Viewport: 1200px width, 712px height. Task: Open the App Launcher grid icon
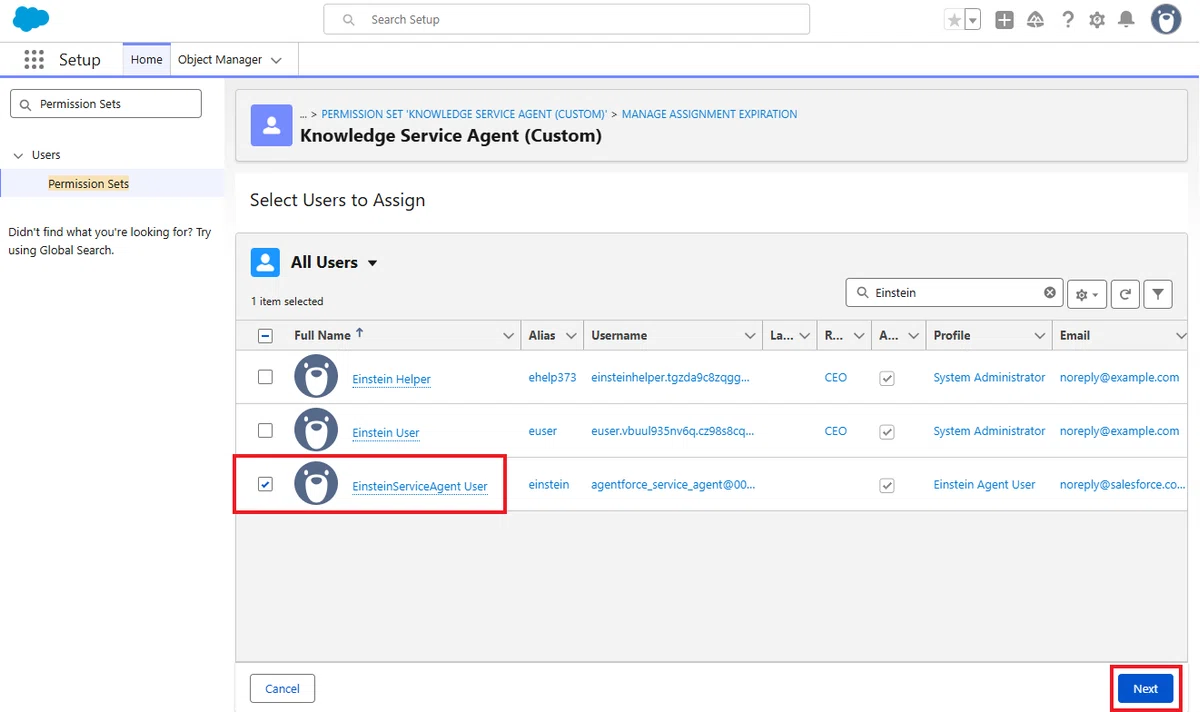(34, 60)
